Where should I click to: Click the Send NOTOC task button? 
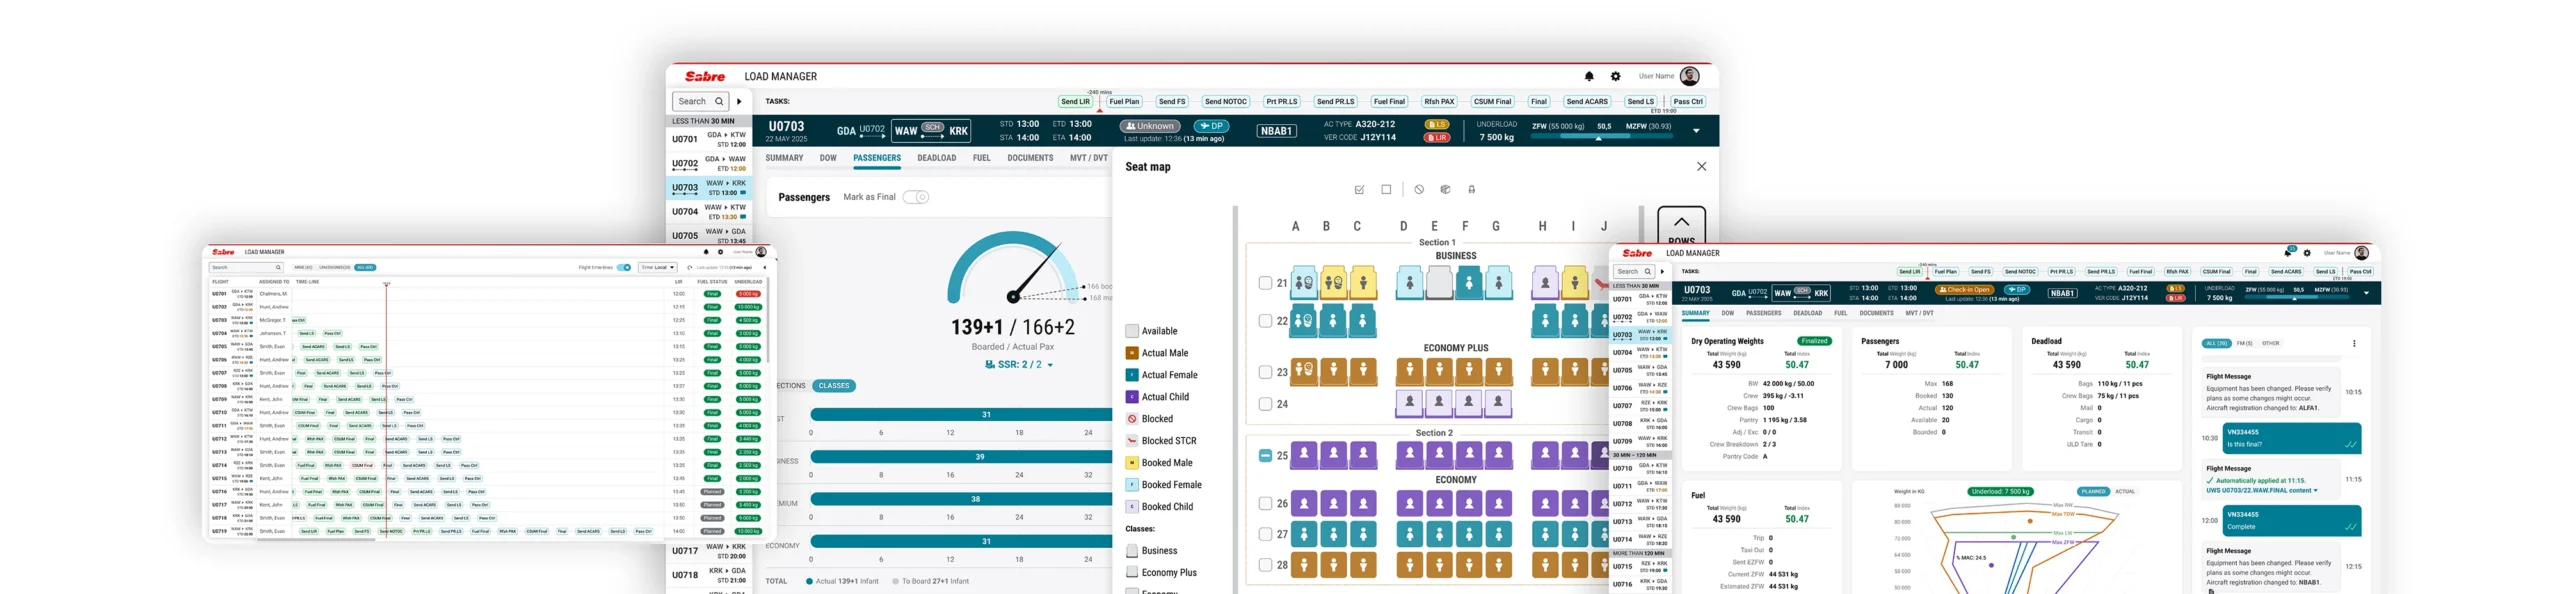(x=1225, y=101)
